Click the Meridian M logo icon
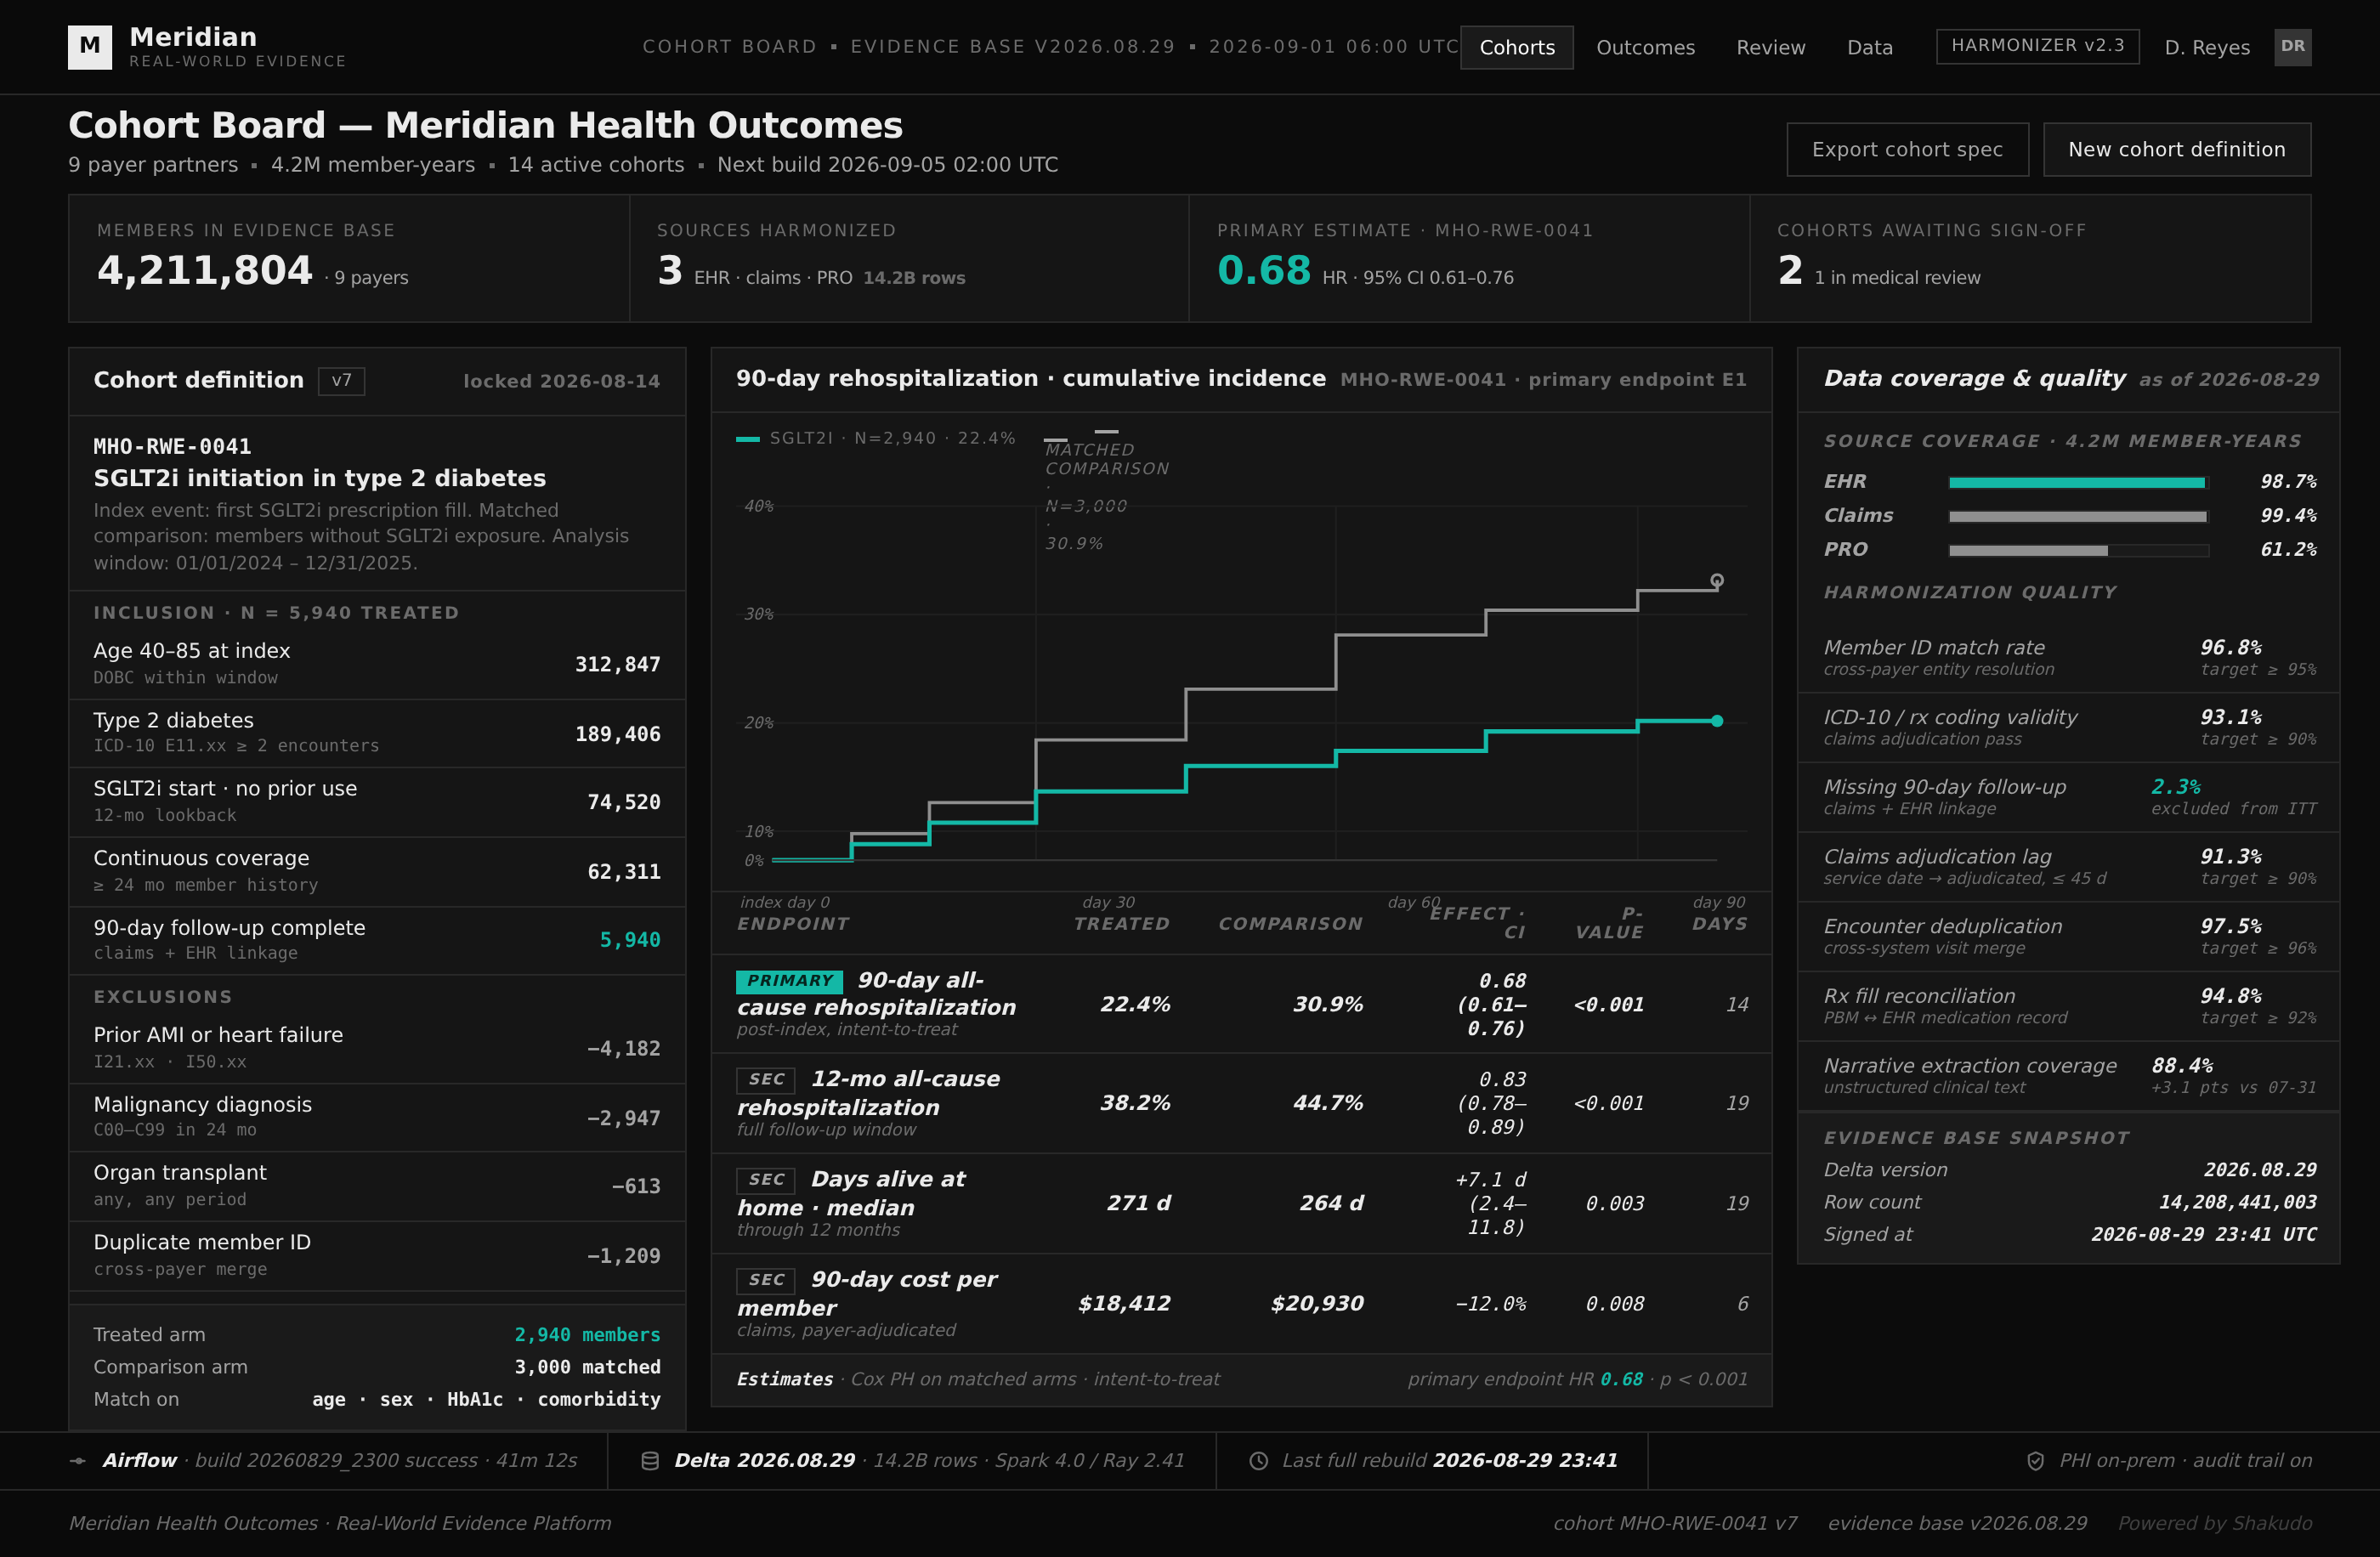The width and height of the screenshot is (2380, 1557). 90,46
